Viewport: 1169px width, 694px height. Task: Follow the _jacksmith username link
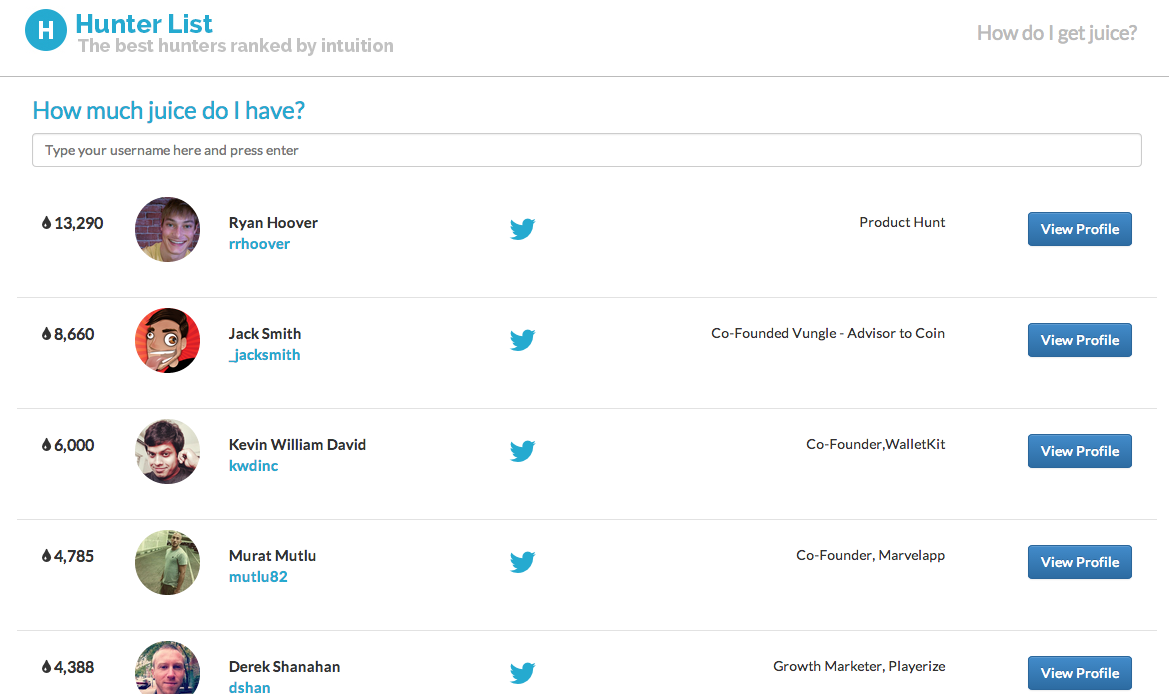click(264, 355)
